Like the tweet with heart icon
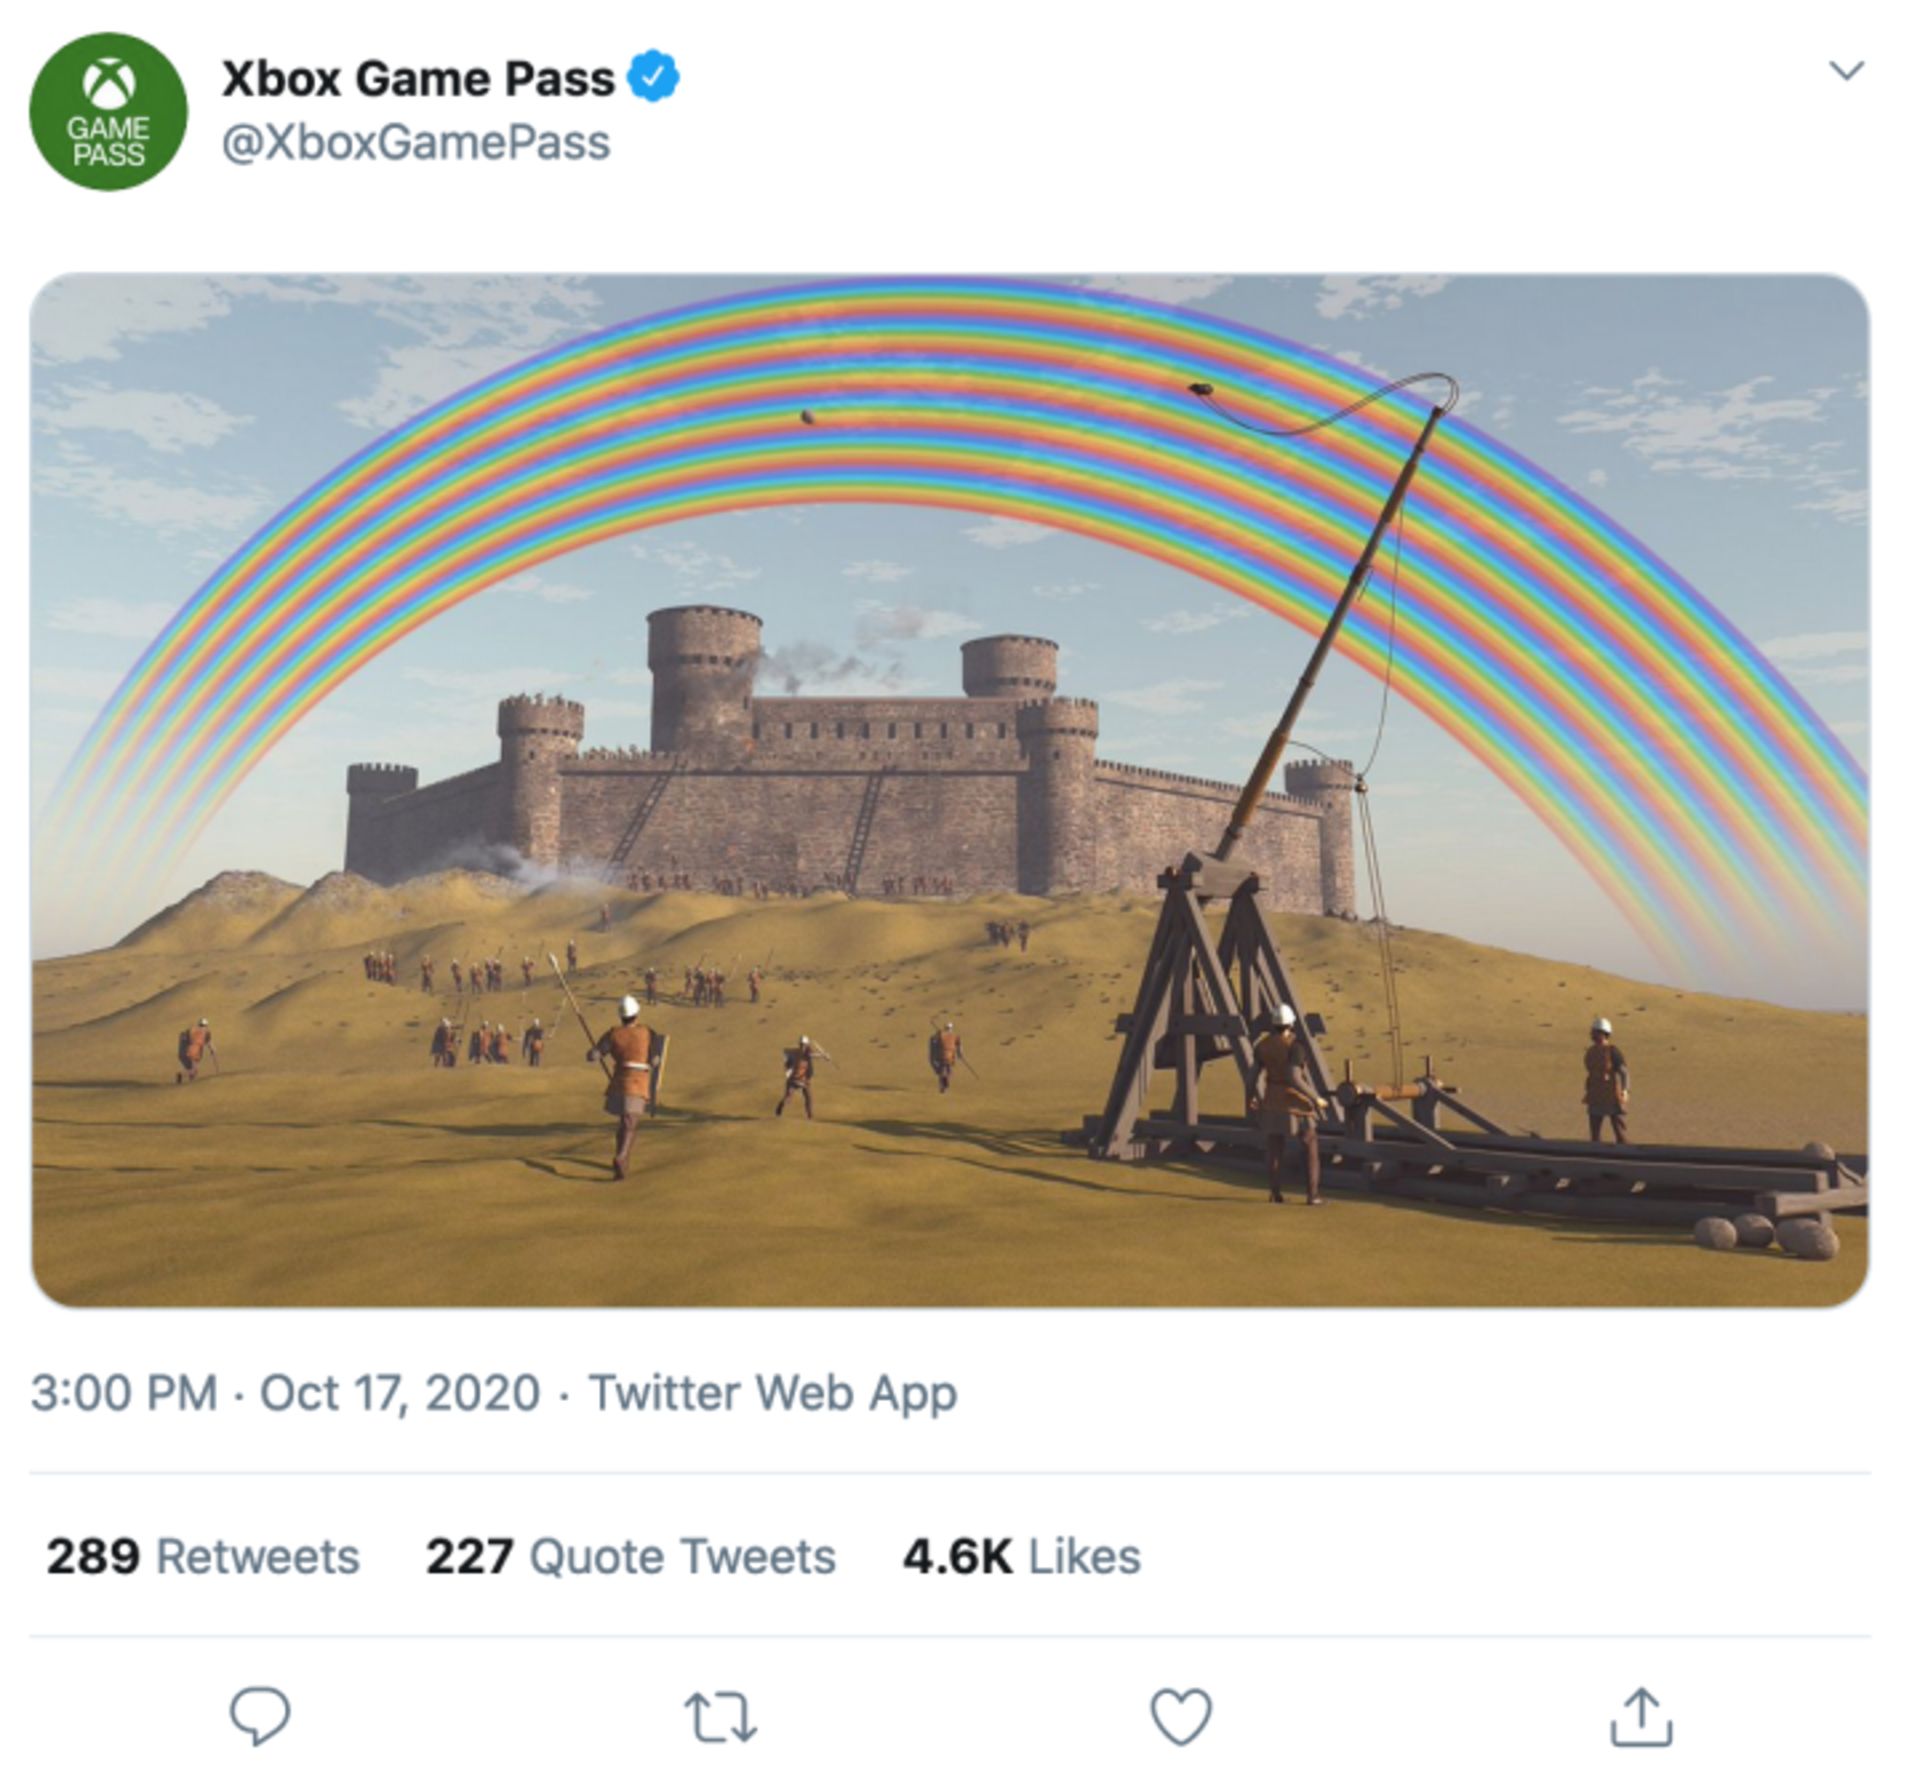The image size is (1920, 1784). pyautogui.click(x=1181, y=1716)
